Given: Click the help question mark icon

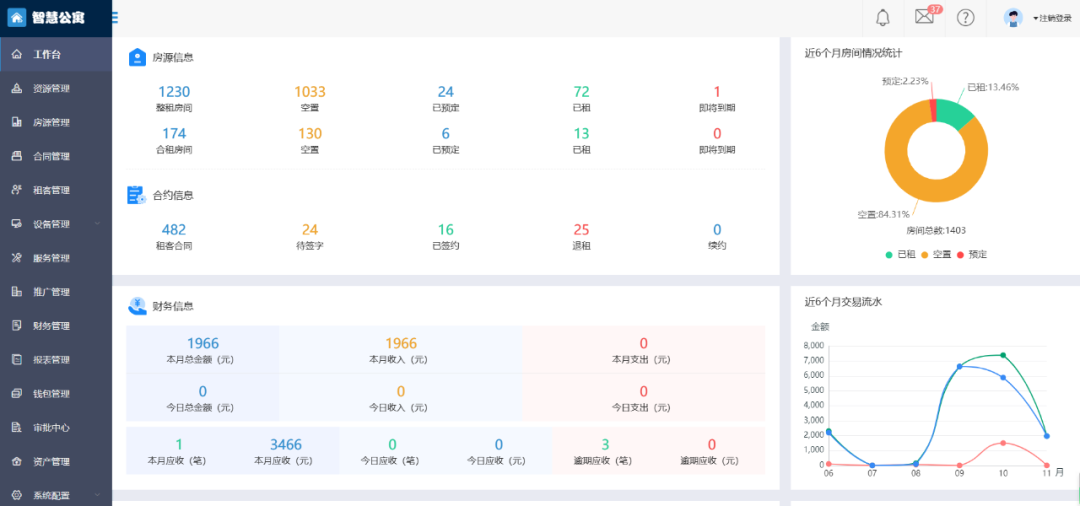Looking at the screenshot, I should 965,17.
